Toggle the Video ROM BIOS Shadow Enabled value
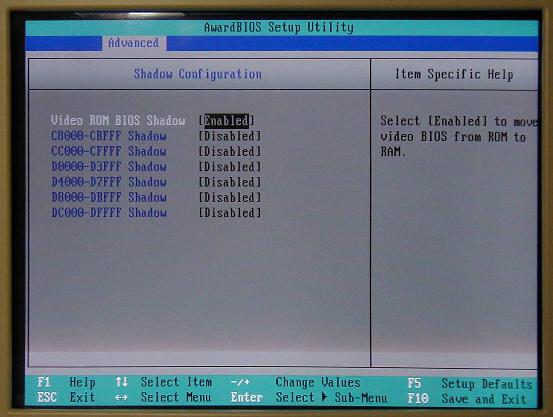553x417 pixels. coord(226,121)
